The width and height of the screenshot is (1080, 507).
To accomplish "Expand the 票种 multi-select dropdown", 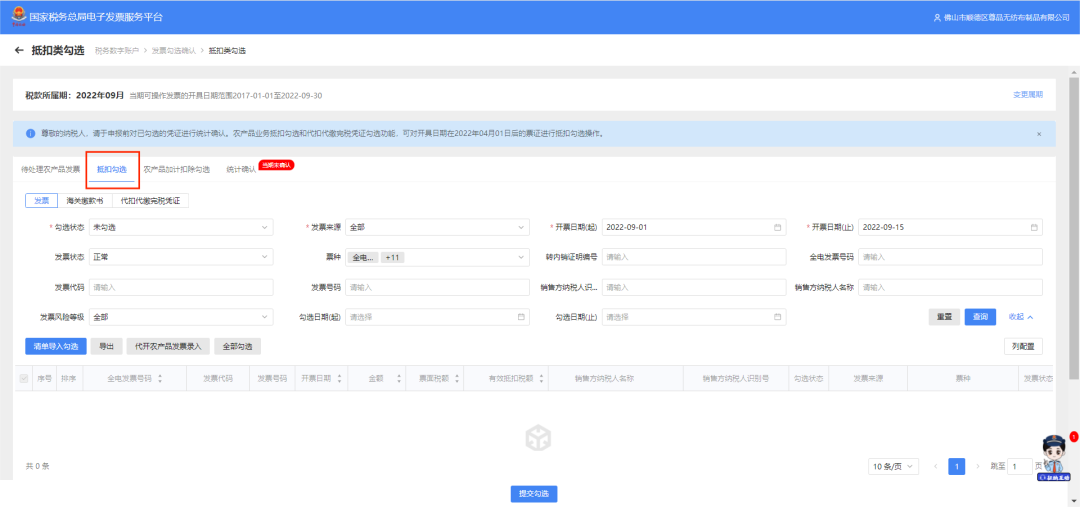I will tap(437, 257).
